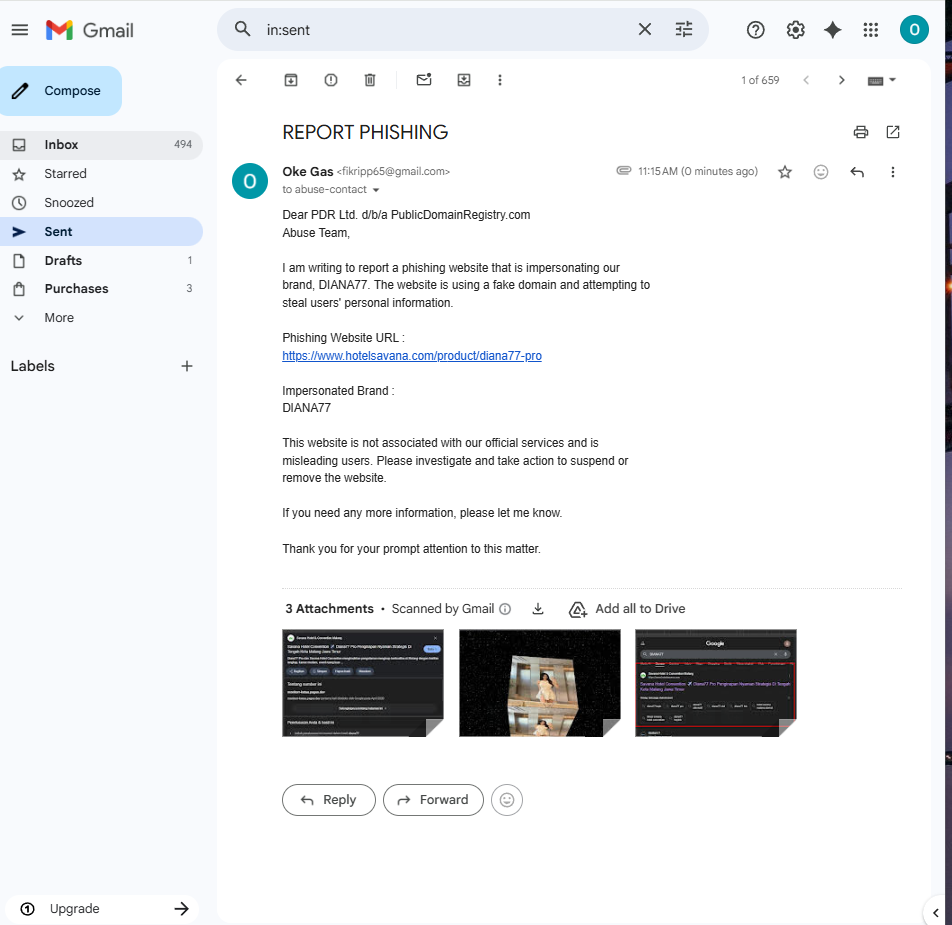Go to the older email
Image resolution: width=952 pixels, height=925 pixels.
pos(842,80)
